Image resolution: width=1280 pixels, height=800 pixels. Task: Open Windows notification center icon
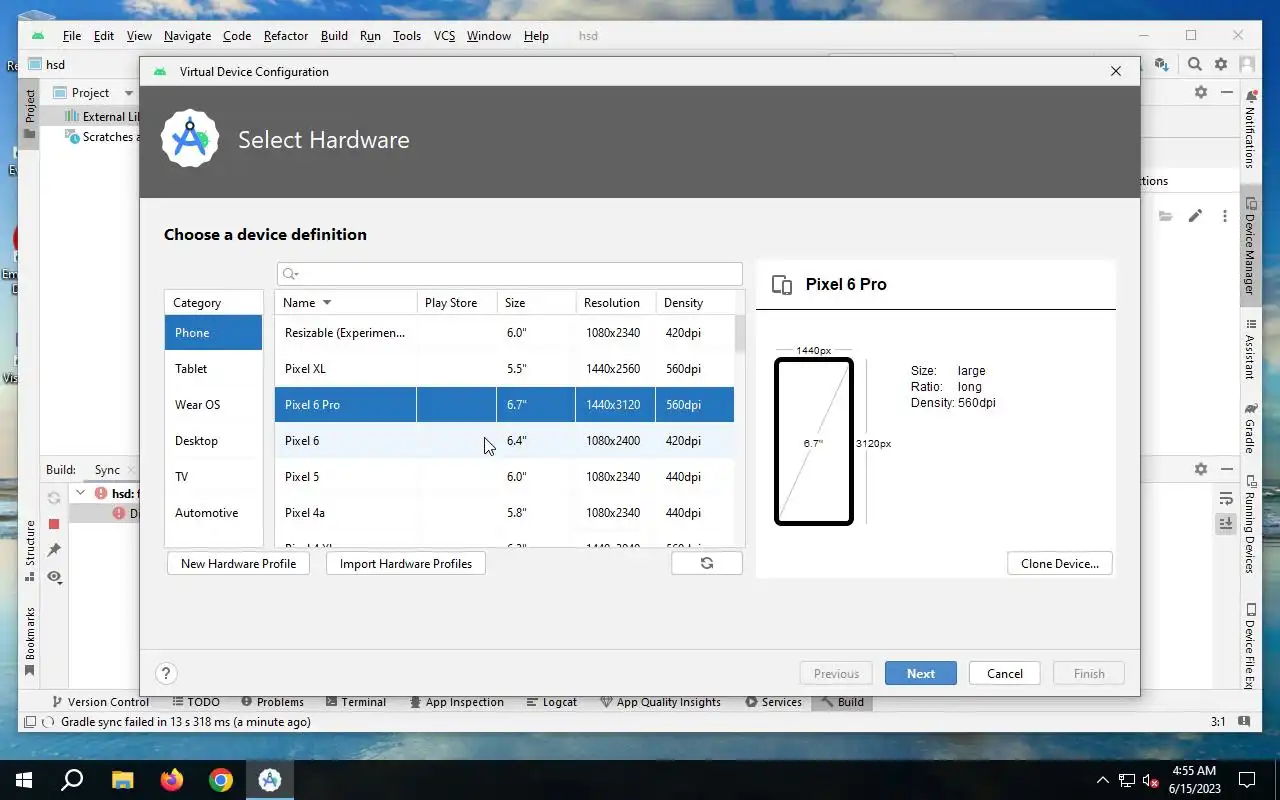pos(1247,780)
